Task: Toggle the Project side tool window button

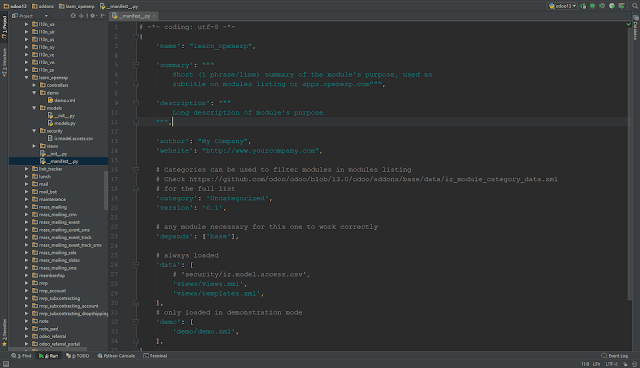Action: coord(4,27)
